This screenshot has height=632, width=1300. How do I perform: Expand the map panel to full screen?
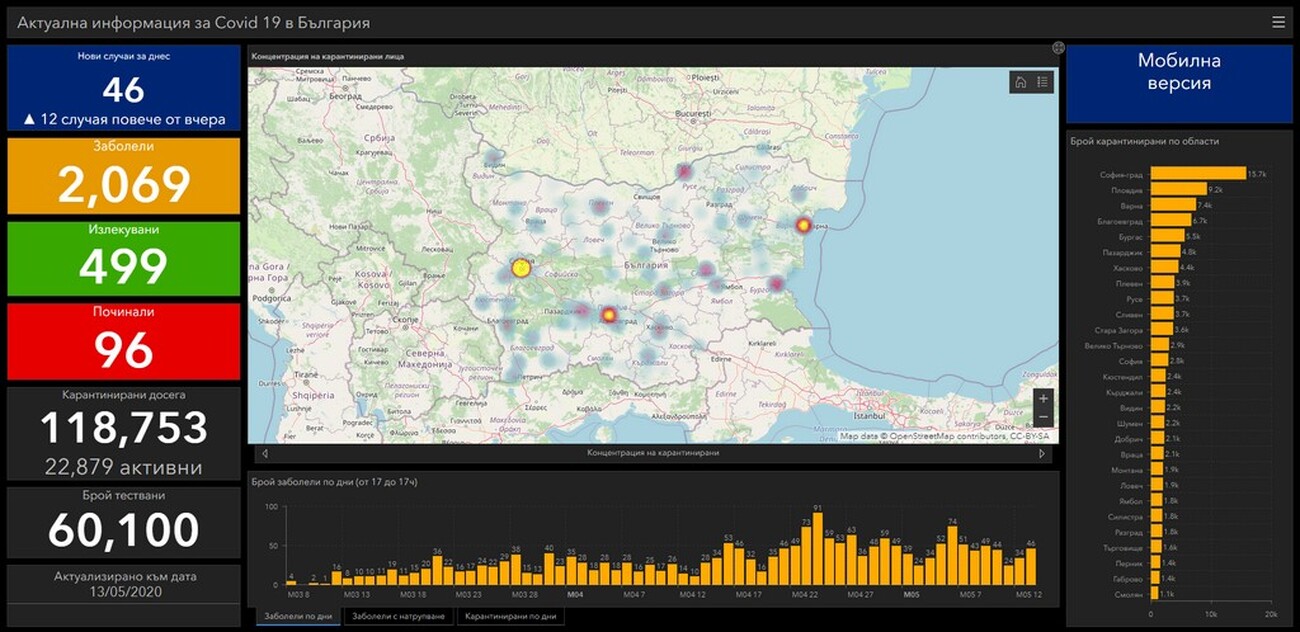pyautogui.click(x=1058, y=48)
